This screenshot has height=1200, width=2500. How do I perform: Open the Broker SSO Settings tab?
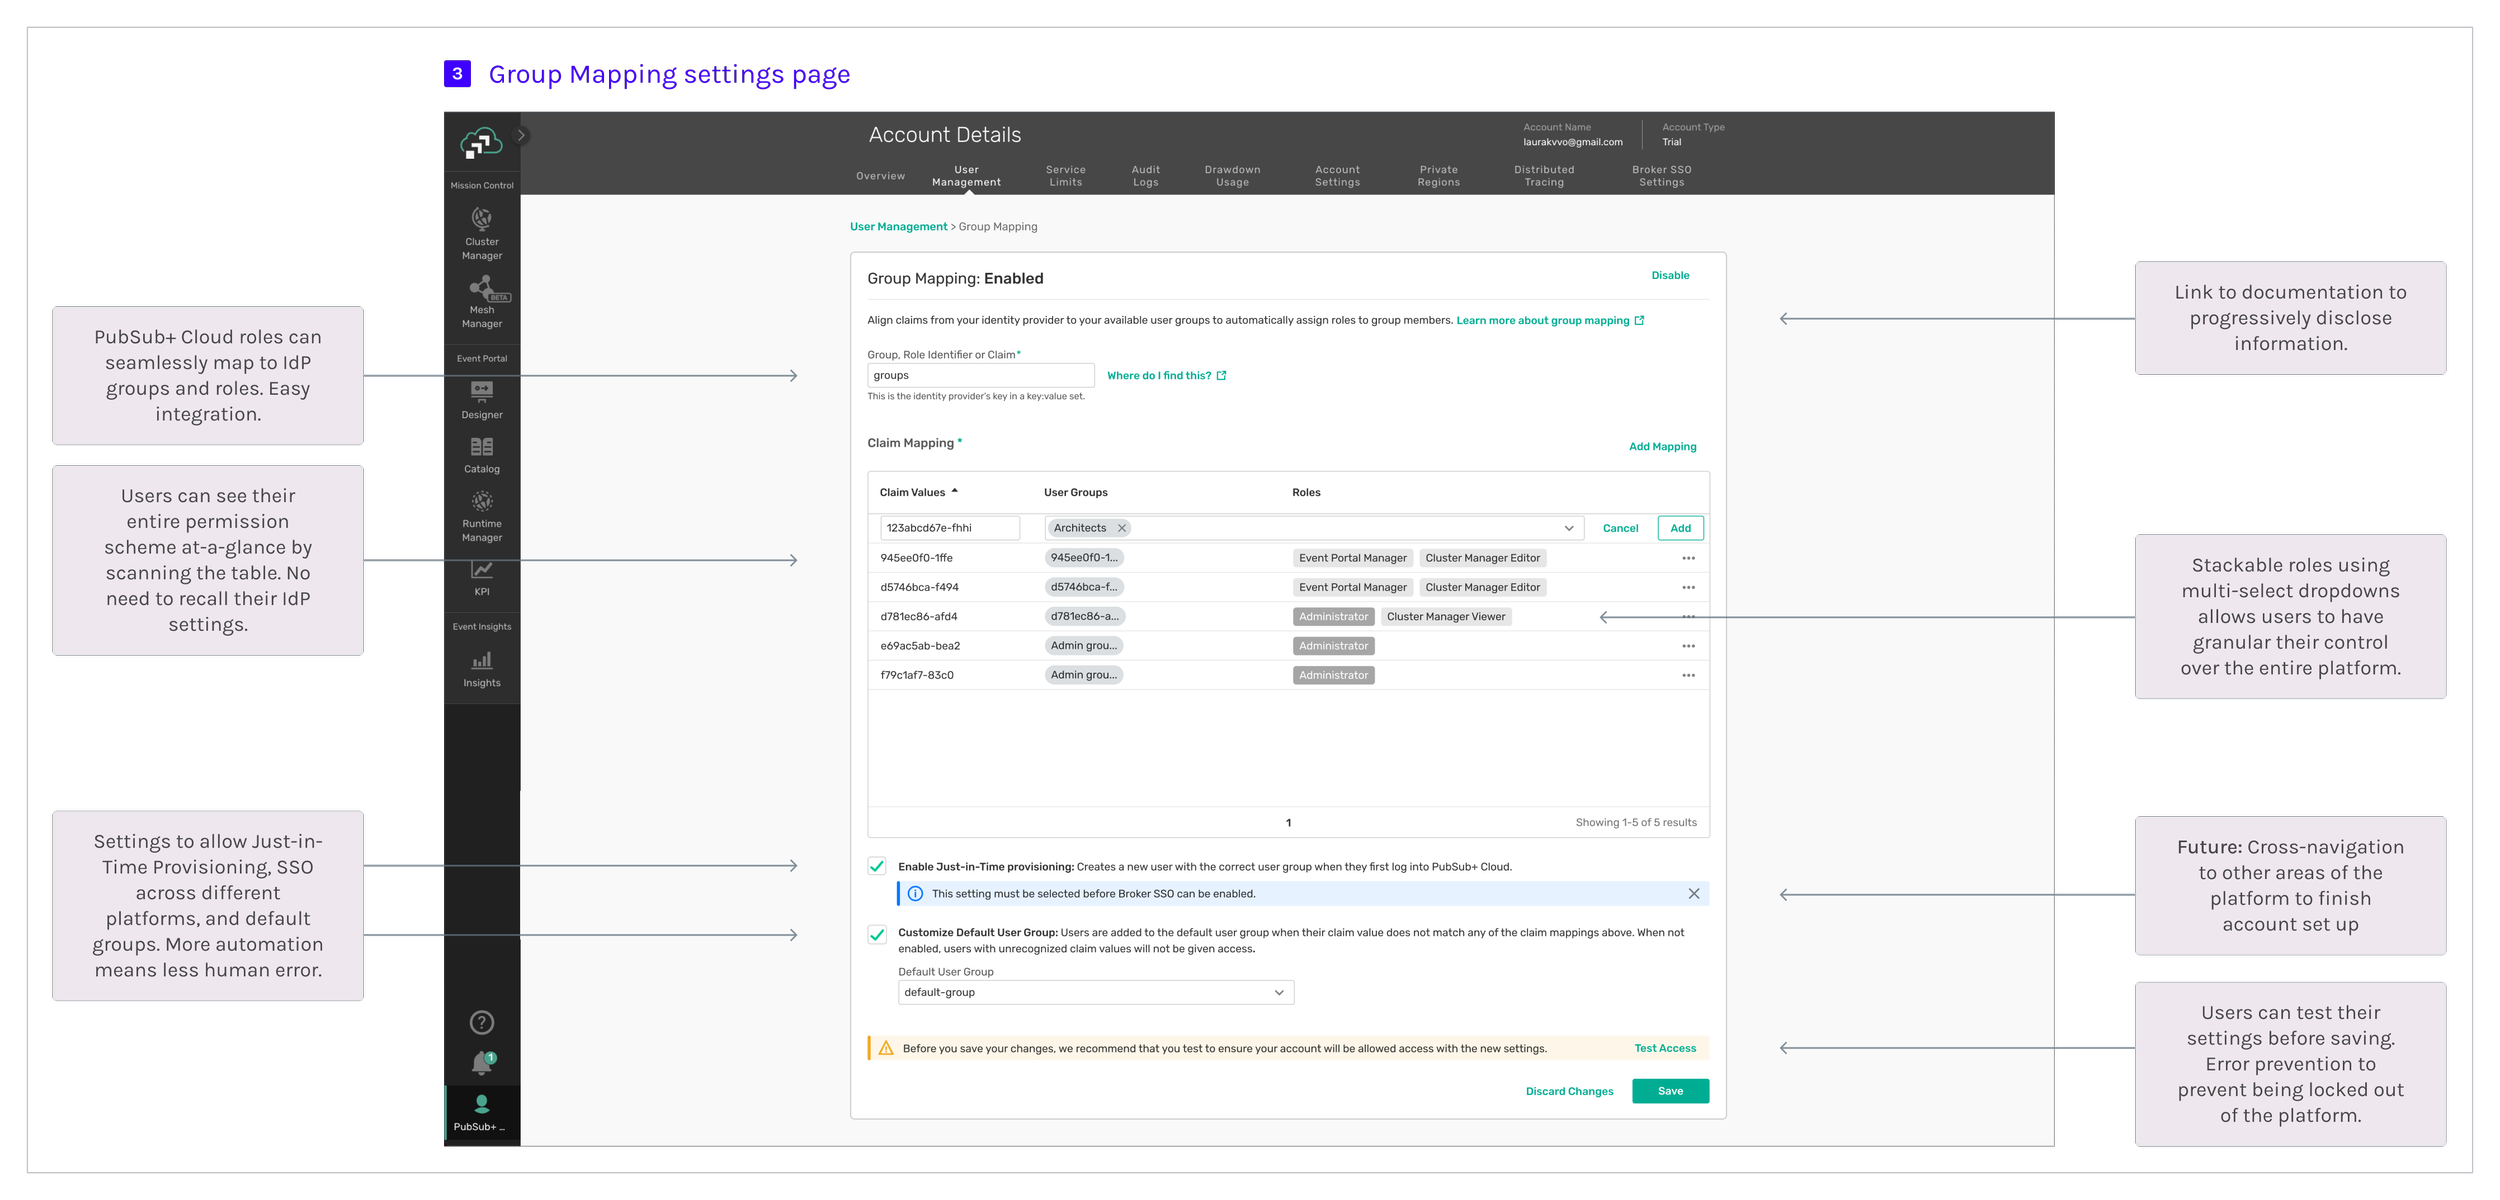pos(1661,176)
